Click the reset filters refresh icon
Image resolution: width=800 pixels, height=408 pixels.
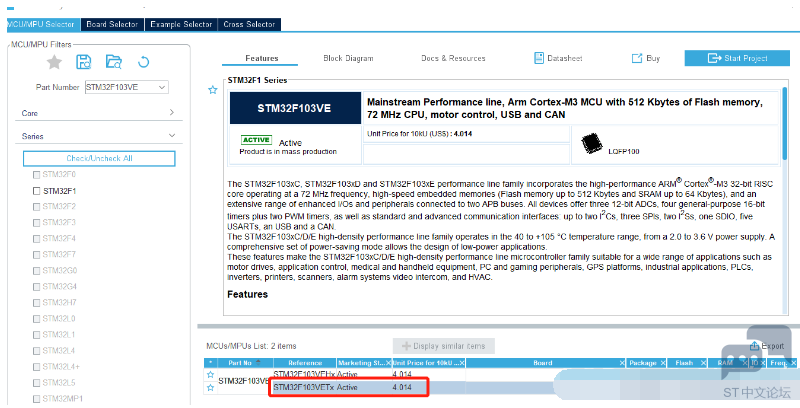(143, 62)
